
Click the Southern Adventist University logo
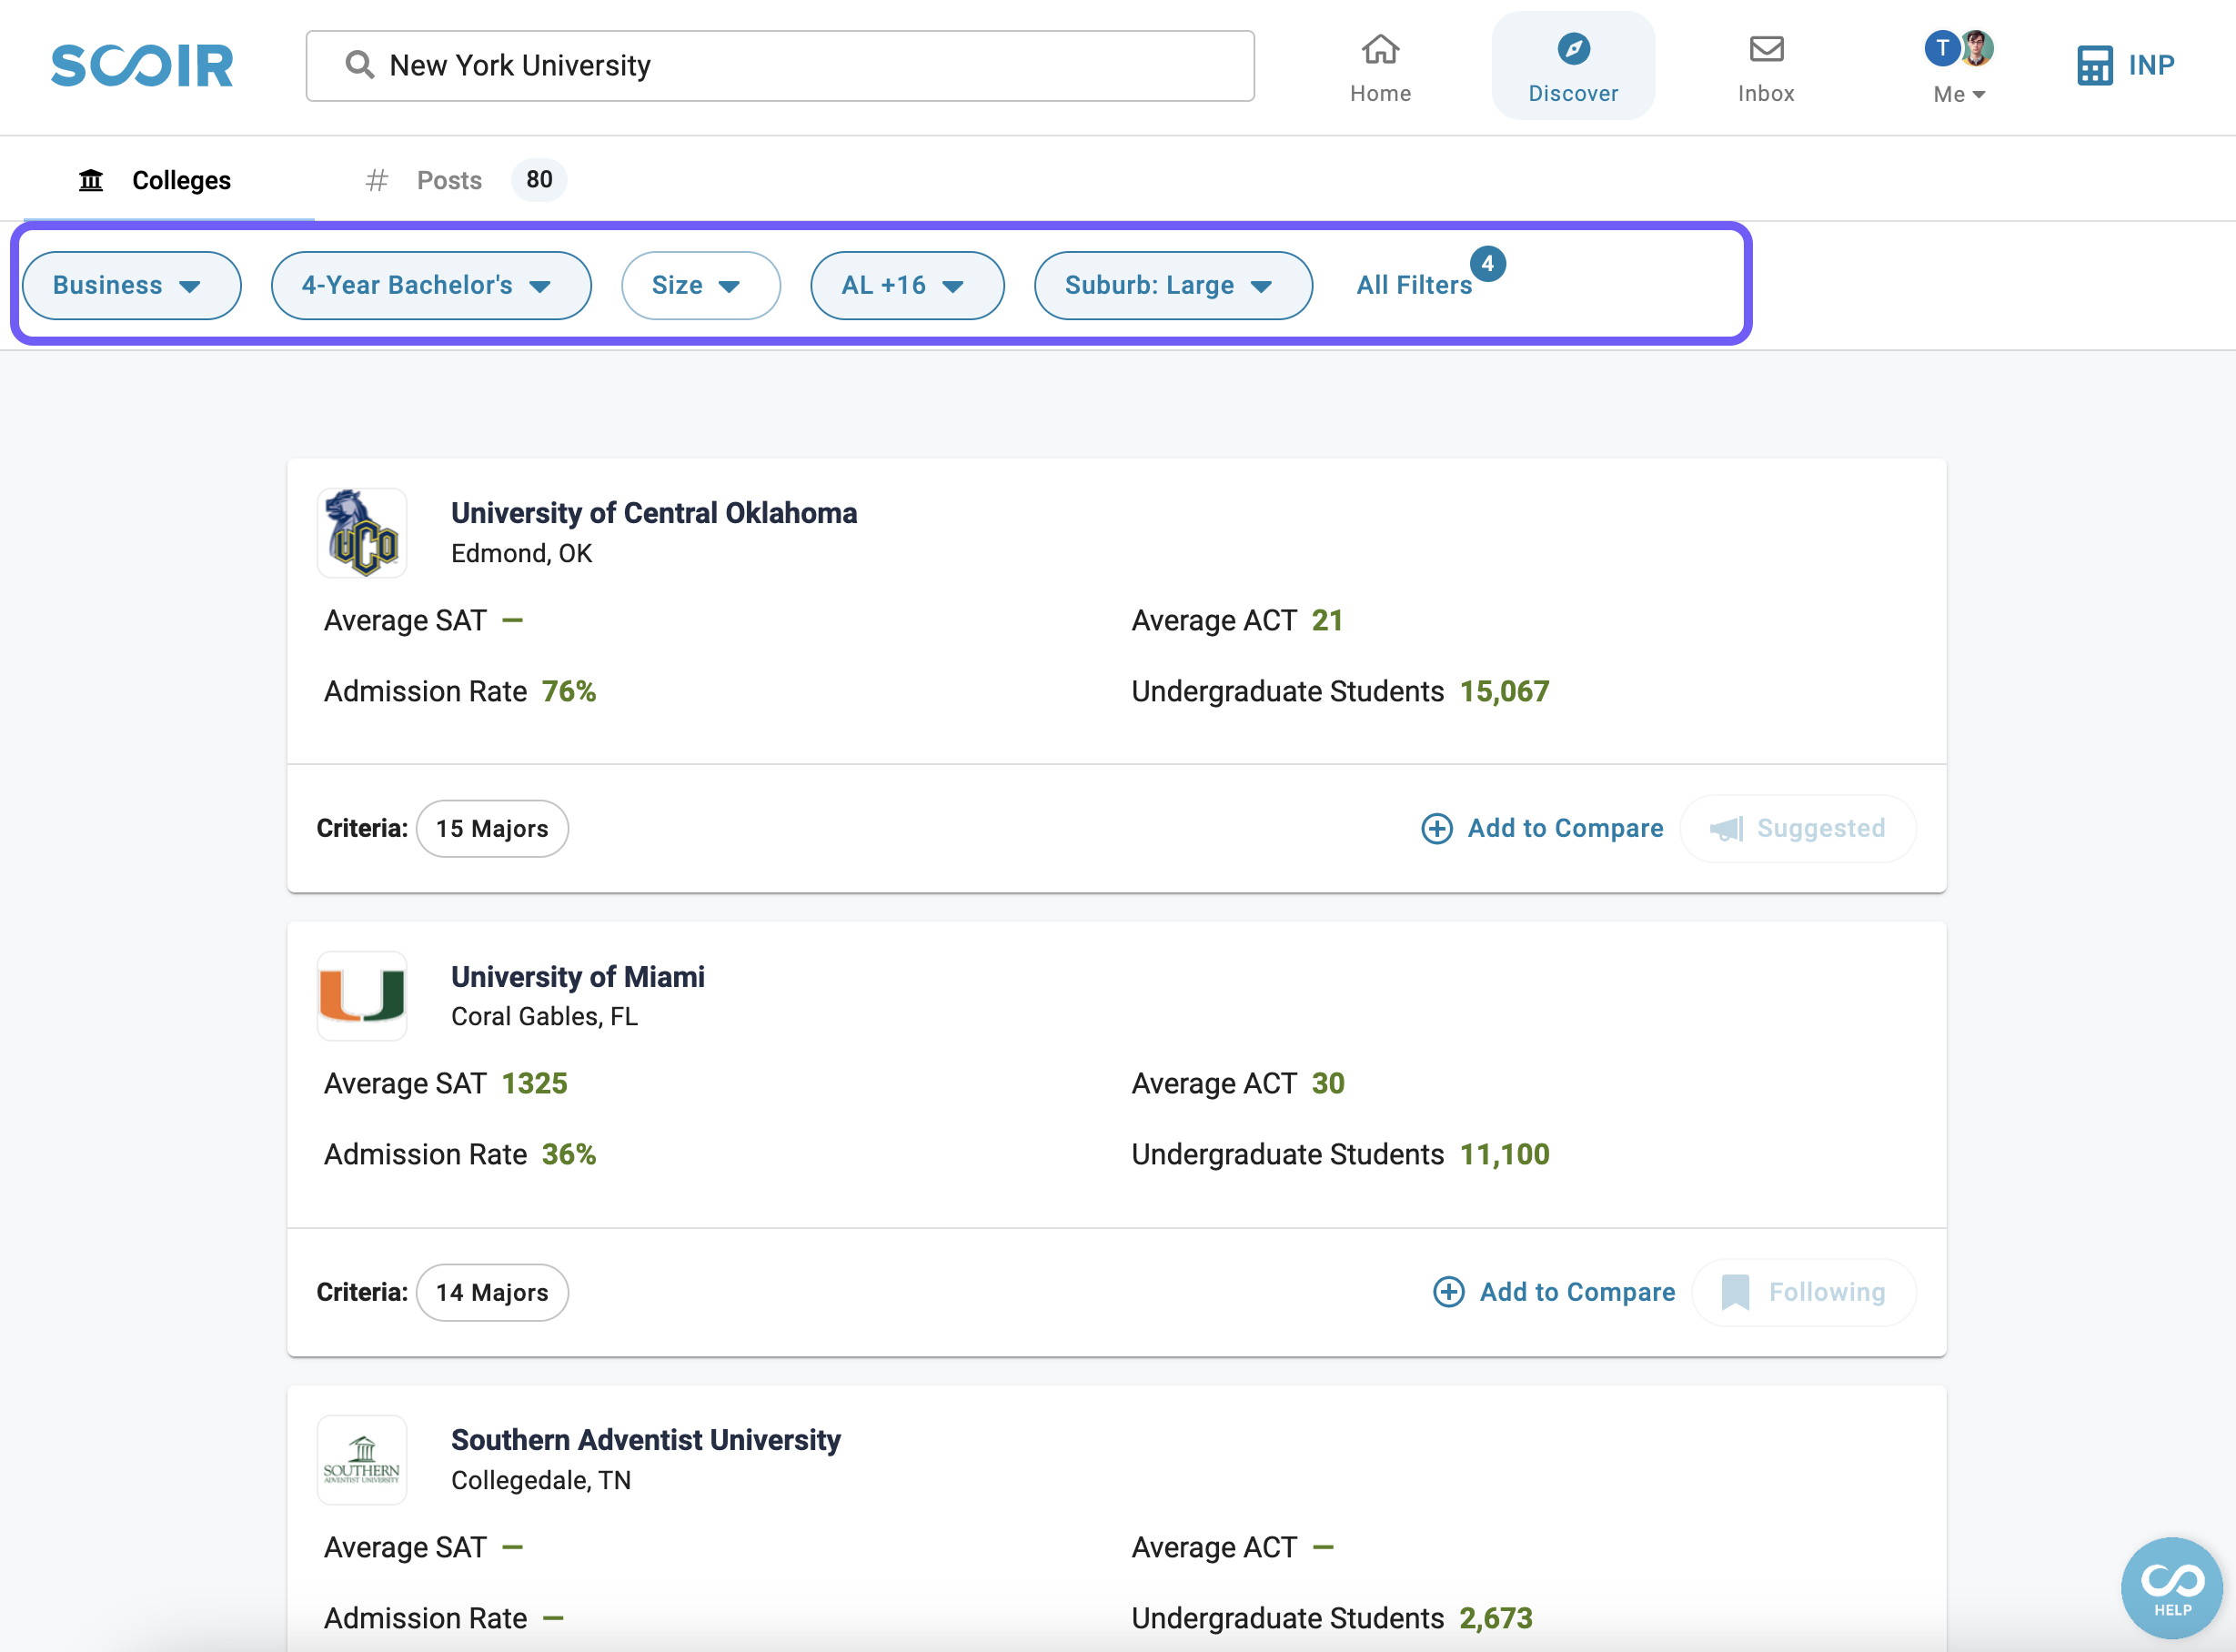pyautogui.click(x=362, y=1460)
